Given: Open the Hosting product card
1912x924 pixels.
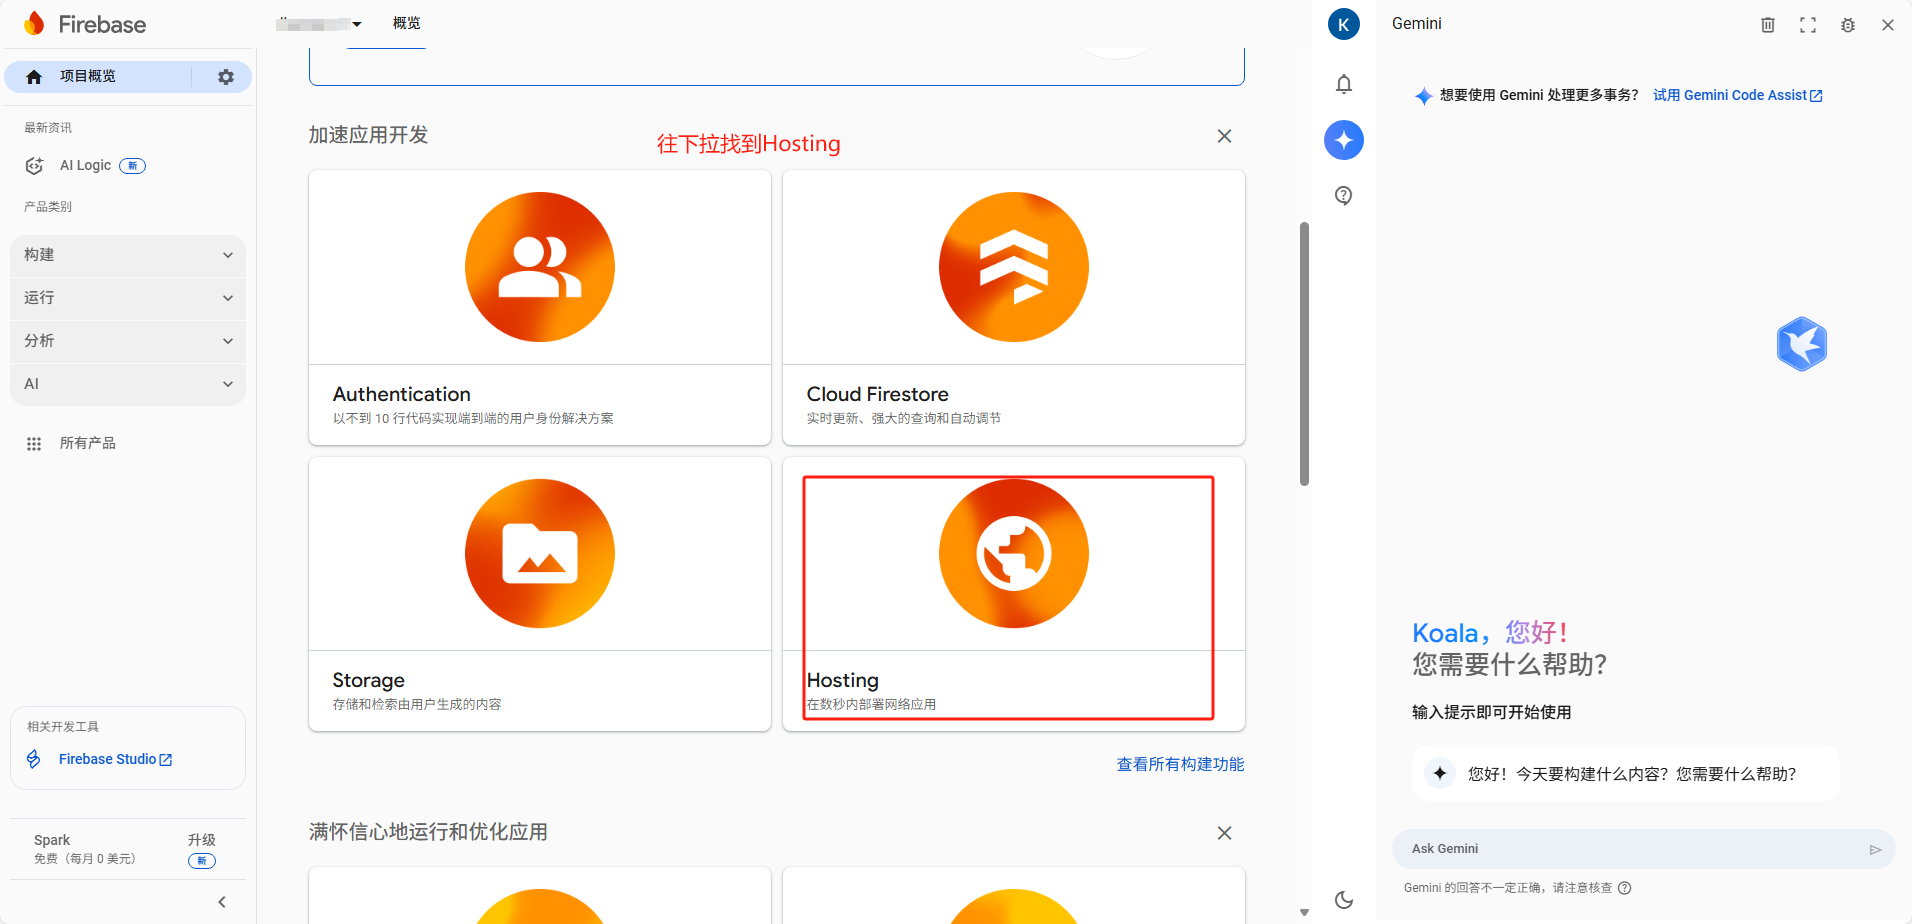Looking at the screenshot, I should click(1013, 594).
